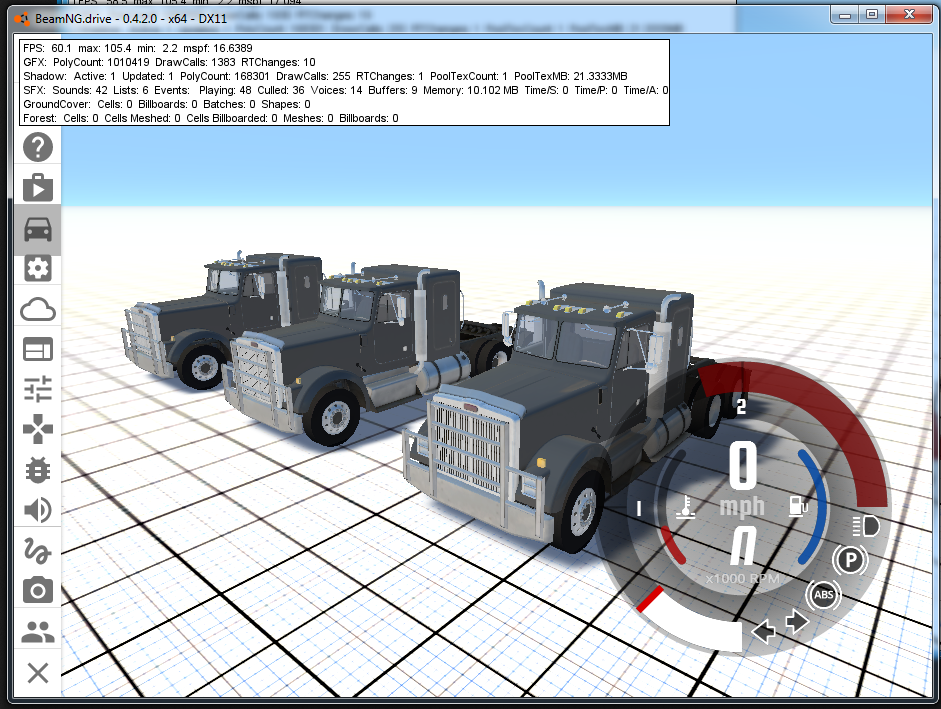
Task: Select the nearest truck in front
Action: click(x=558, y=408)
